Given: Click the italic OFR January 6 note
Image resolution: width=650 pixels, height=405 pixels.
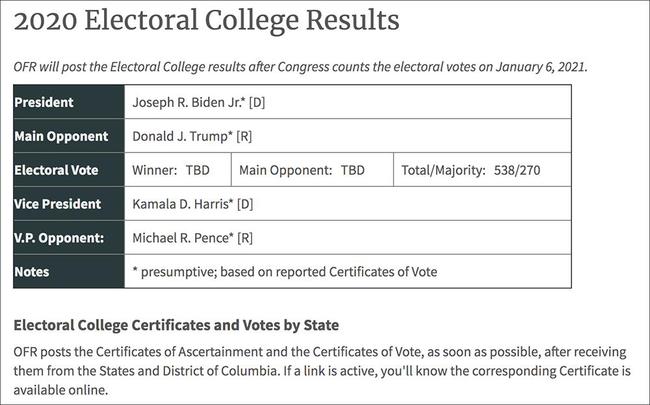Looking at the screenshot, I should click(301, 67).
